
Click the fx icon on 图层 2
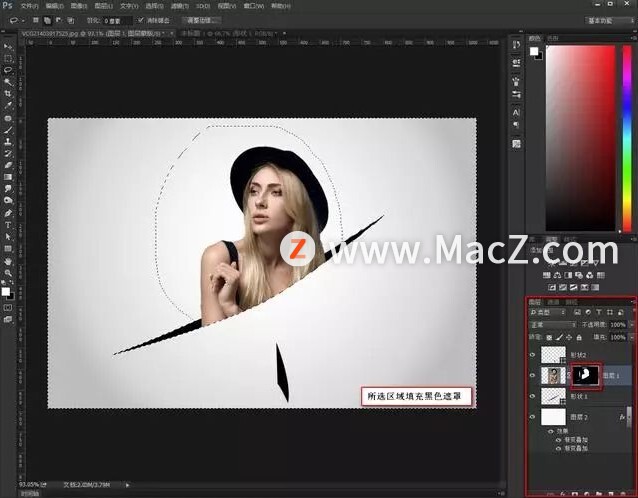point(622,417)
